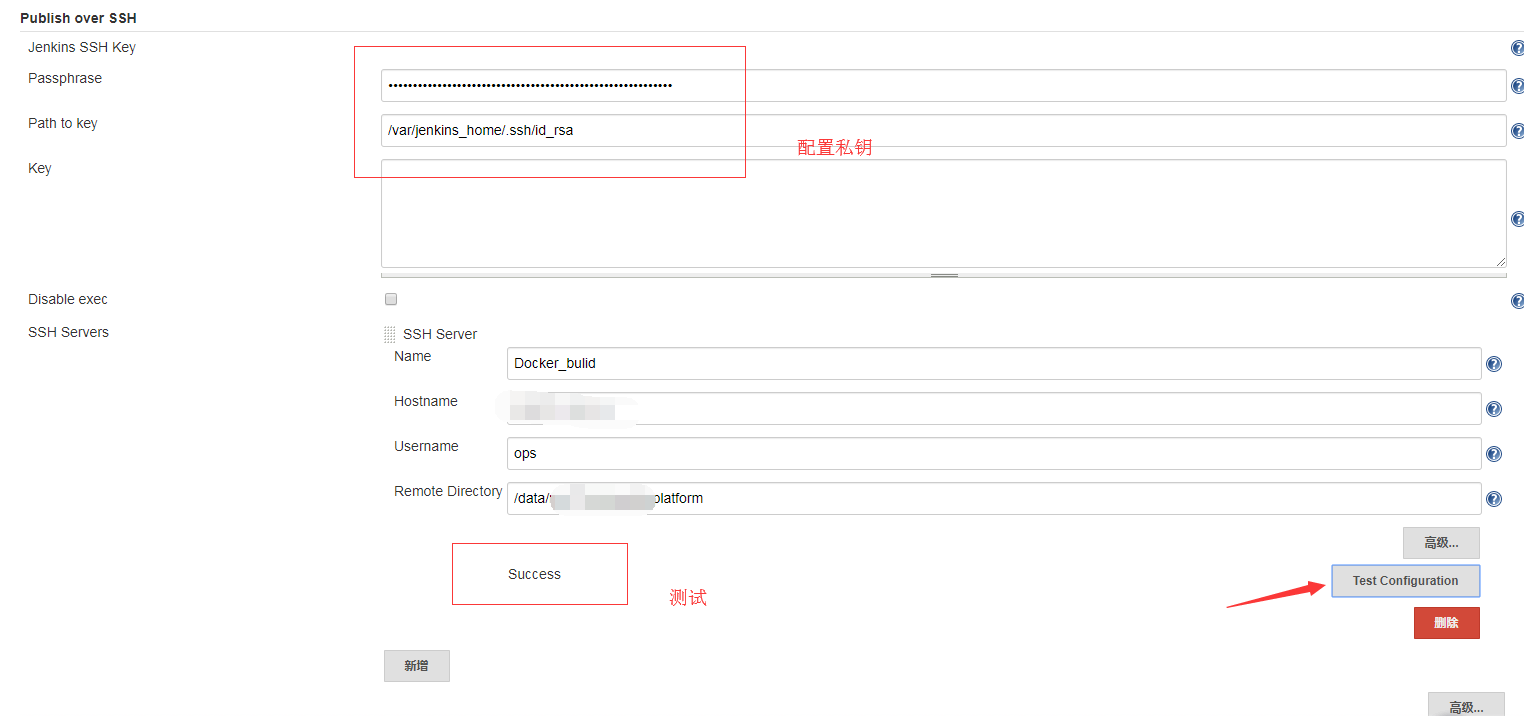This screenshot has height=716, width=1524.
Task: Click the Test Configuration button
Action: [x=1404, y=581]
